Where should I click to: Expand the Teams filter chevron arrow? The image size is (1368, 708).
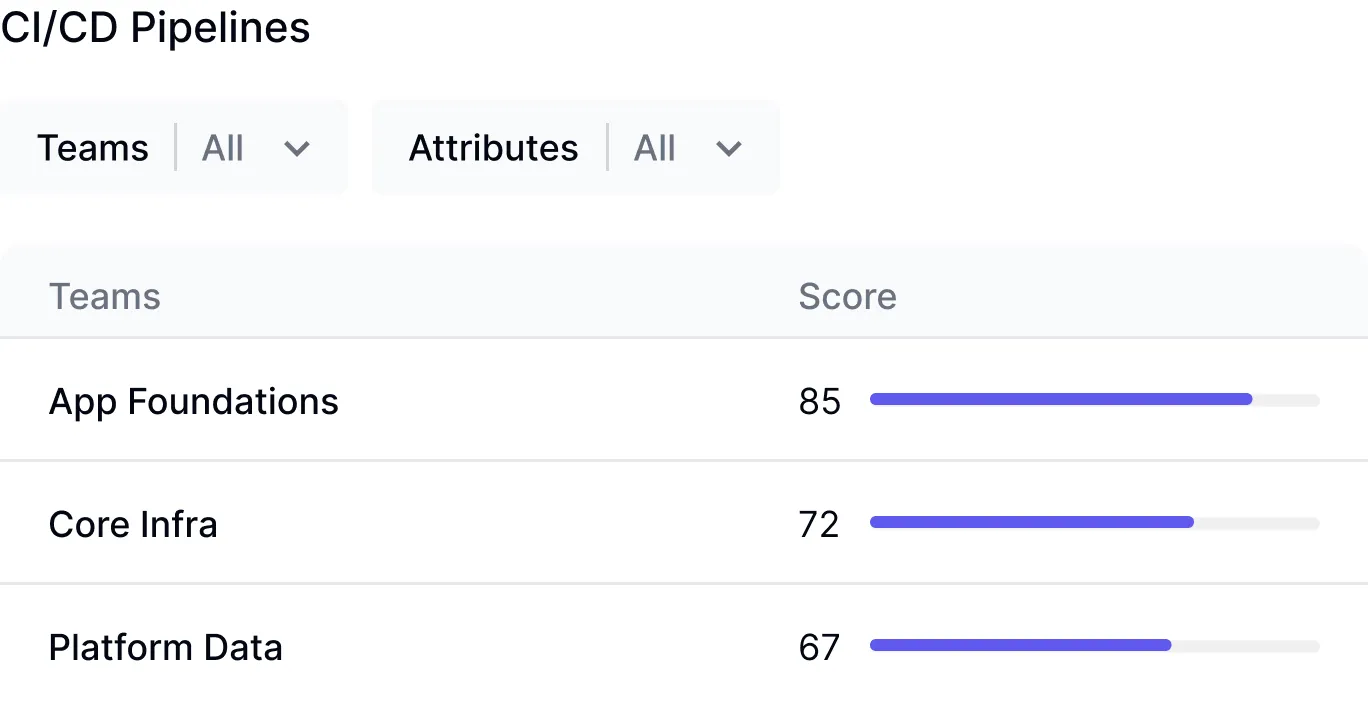click(297, 149)
